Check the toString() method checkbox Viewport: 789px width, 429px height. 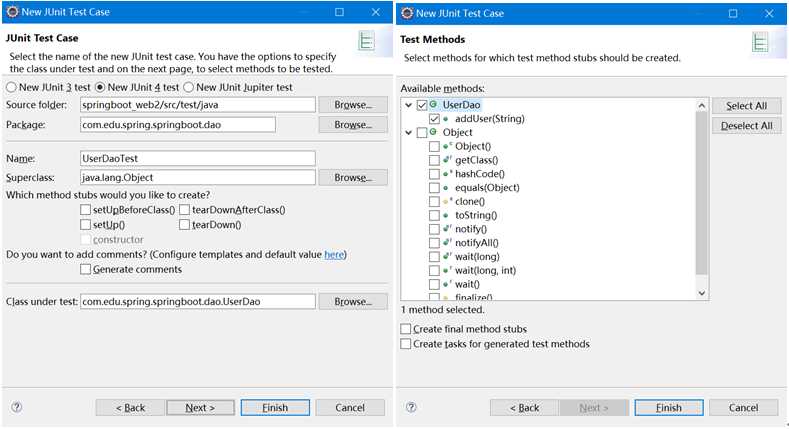click(434, 215)
